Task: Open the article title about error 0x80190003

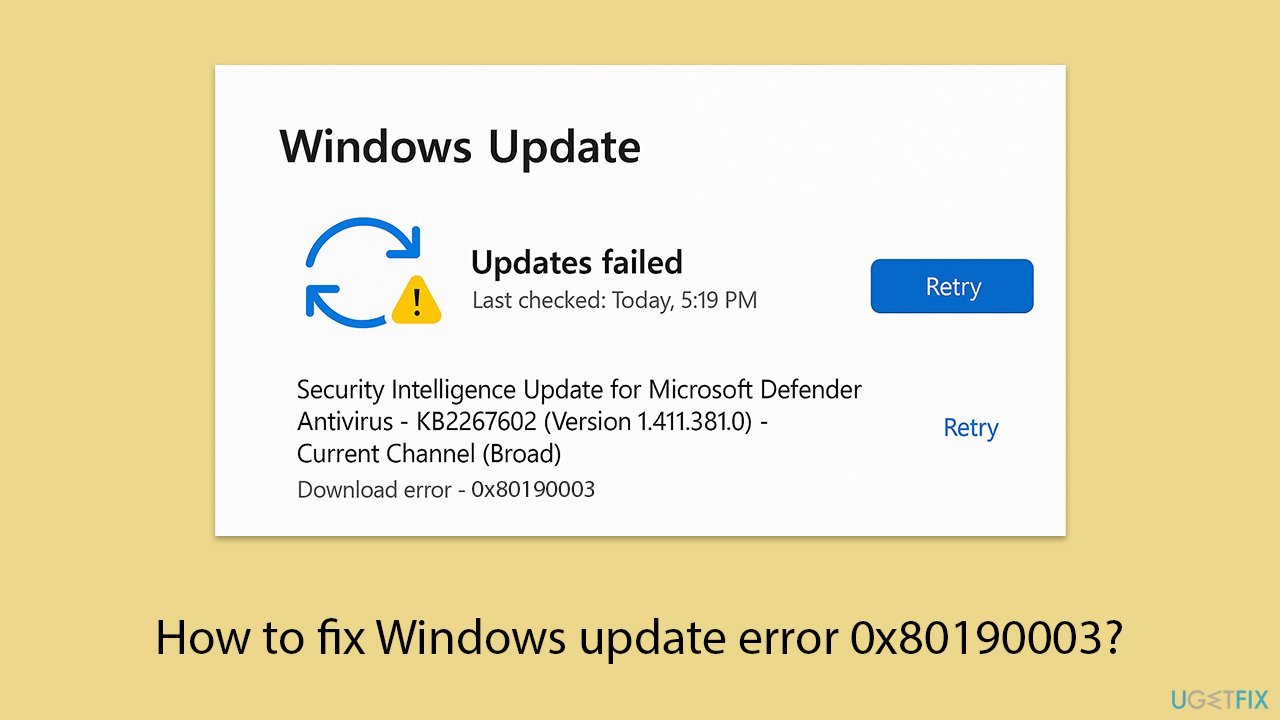Action: [x=640, y=637]
